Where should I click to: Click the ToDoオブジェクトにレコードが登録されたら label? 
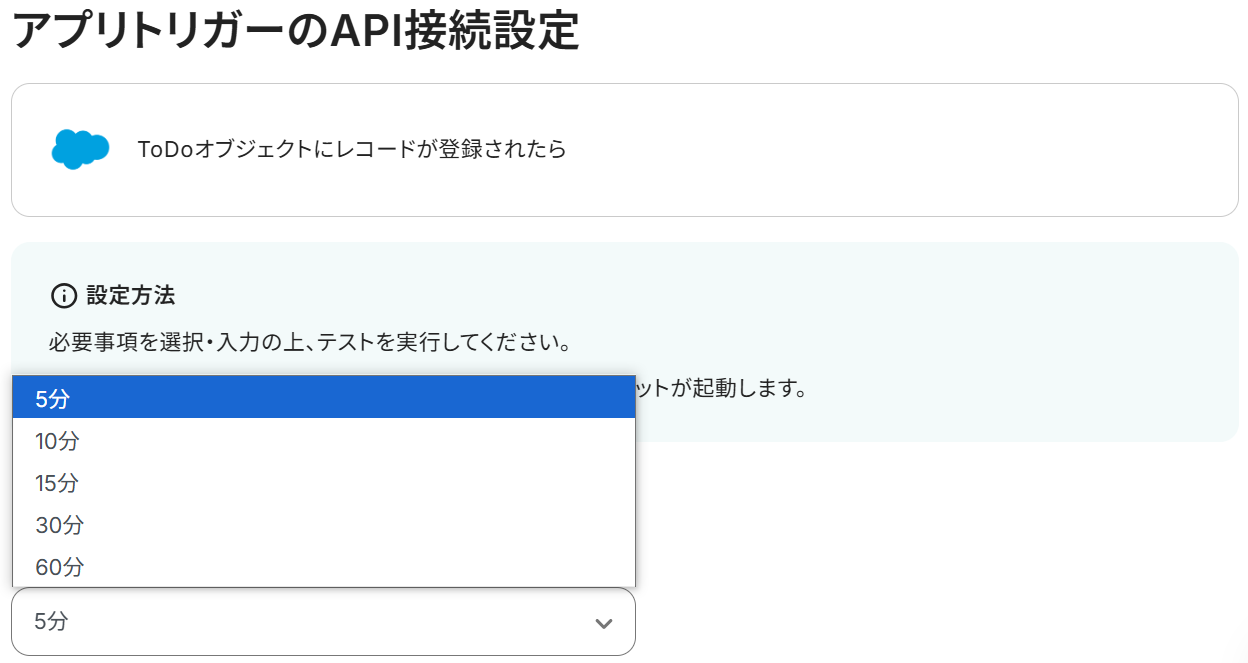click(352, 150)
